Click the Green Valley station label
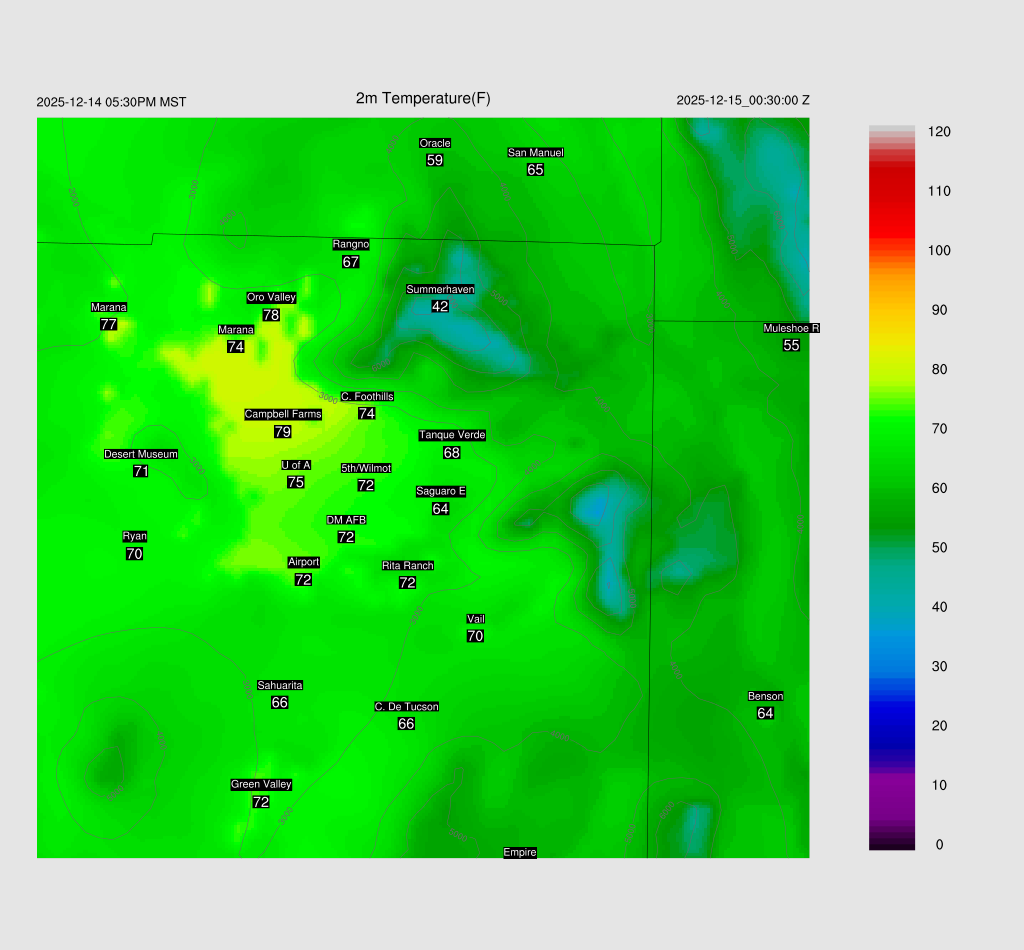 [x=261, y=785]
